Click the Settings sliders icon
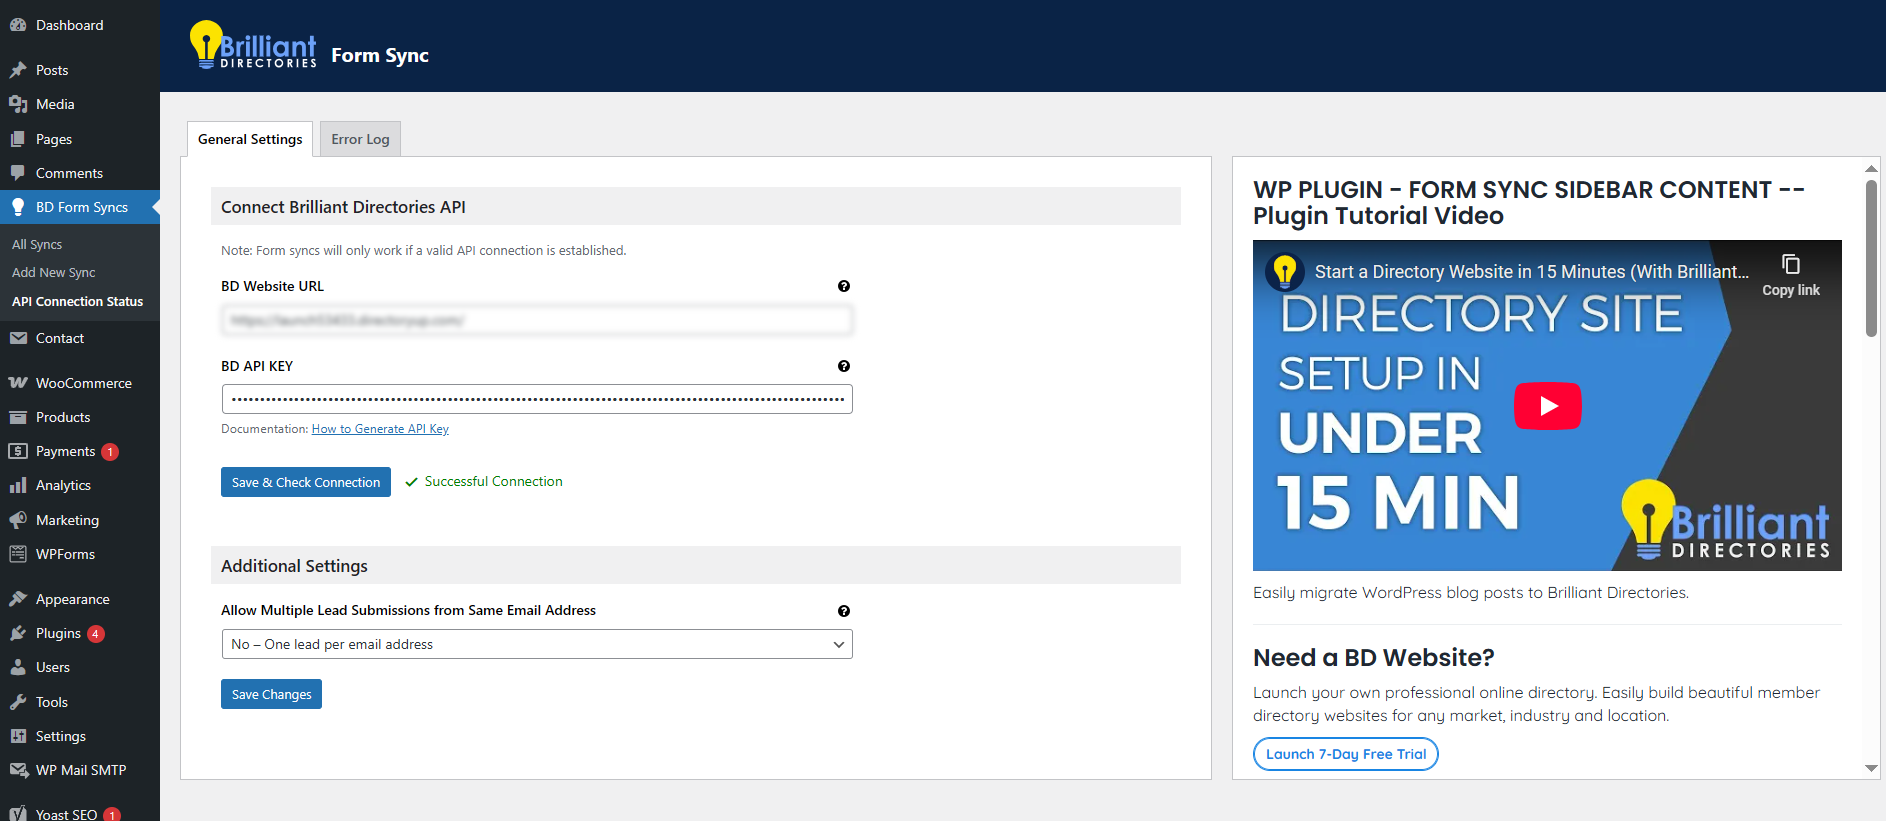Viewport: 1886px width, 821px height. pos(18,736)
